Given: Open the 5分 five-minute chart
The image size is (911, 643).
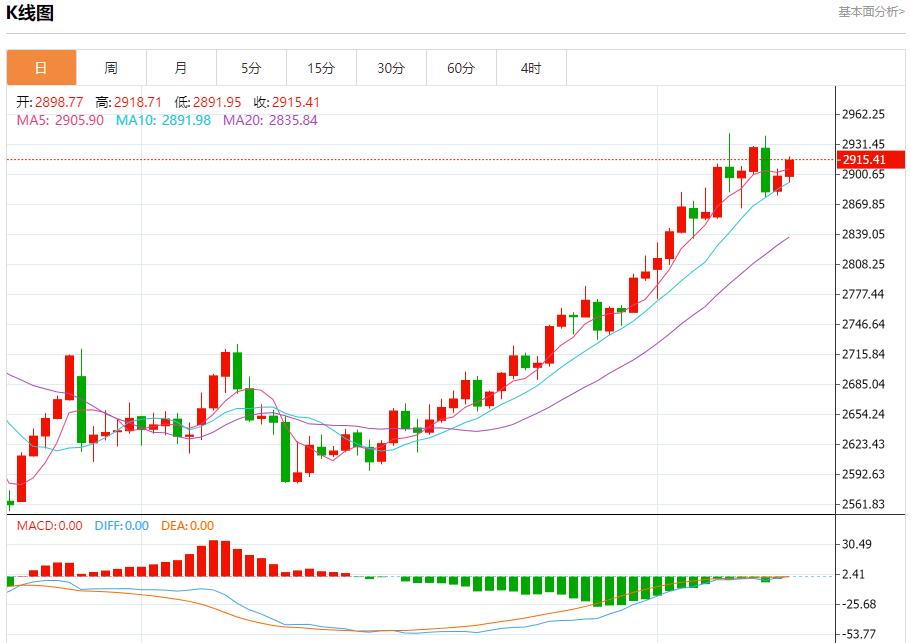Looking at the screenshot, I should [x=251, y=68].
